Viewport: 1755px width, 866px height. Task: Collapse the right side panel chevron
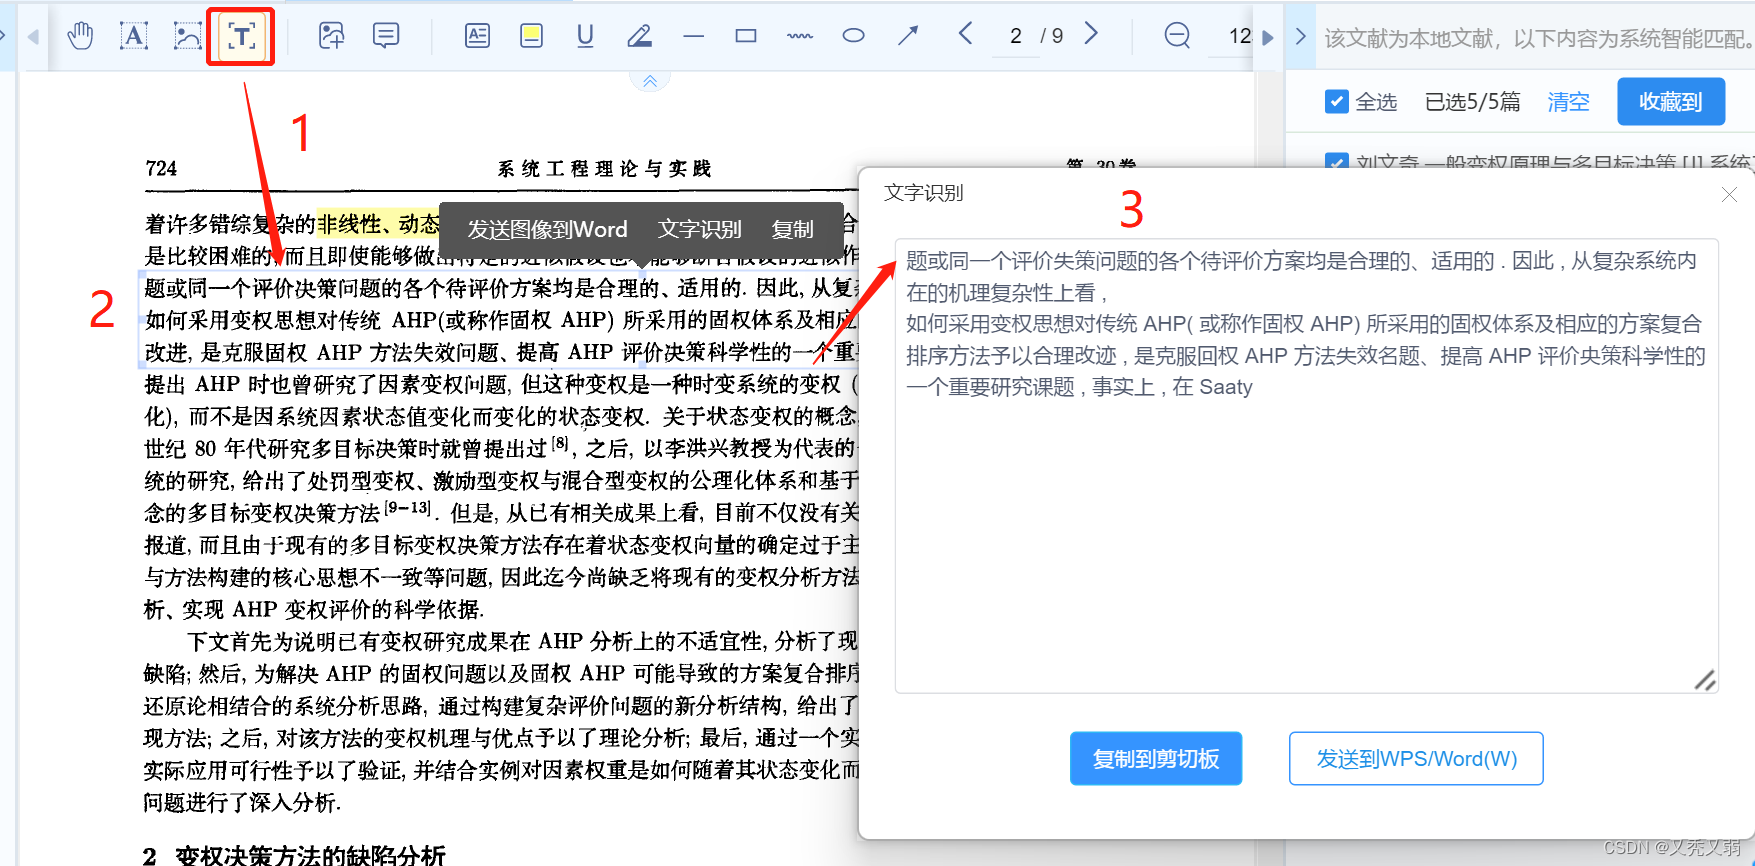tap(1300, 36)
